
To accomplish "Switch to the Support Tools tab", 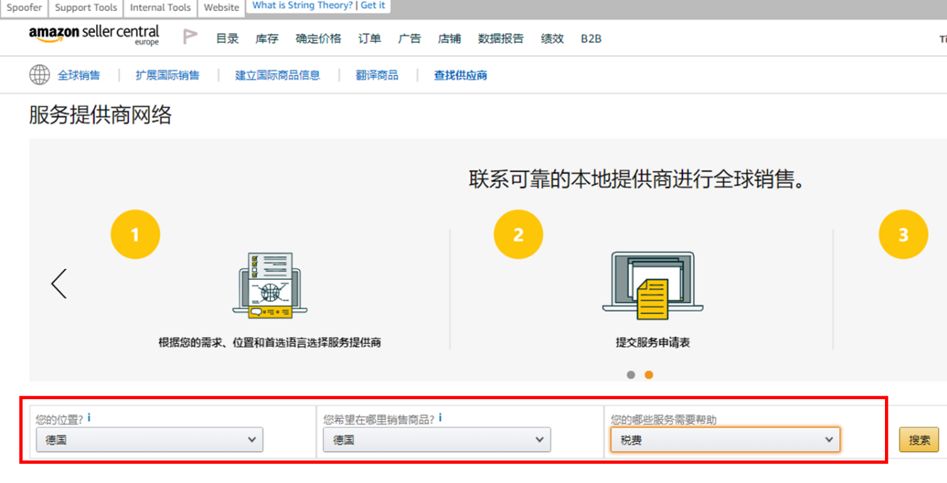I will click(86, 7).
